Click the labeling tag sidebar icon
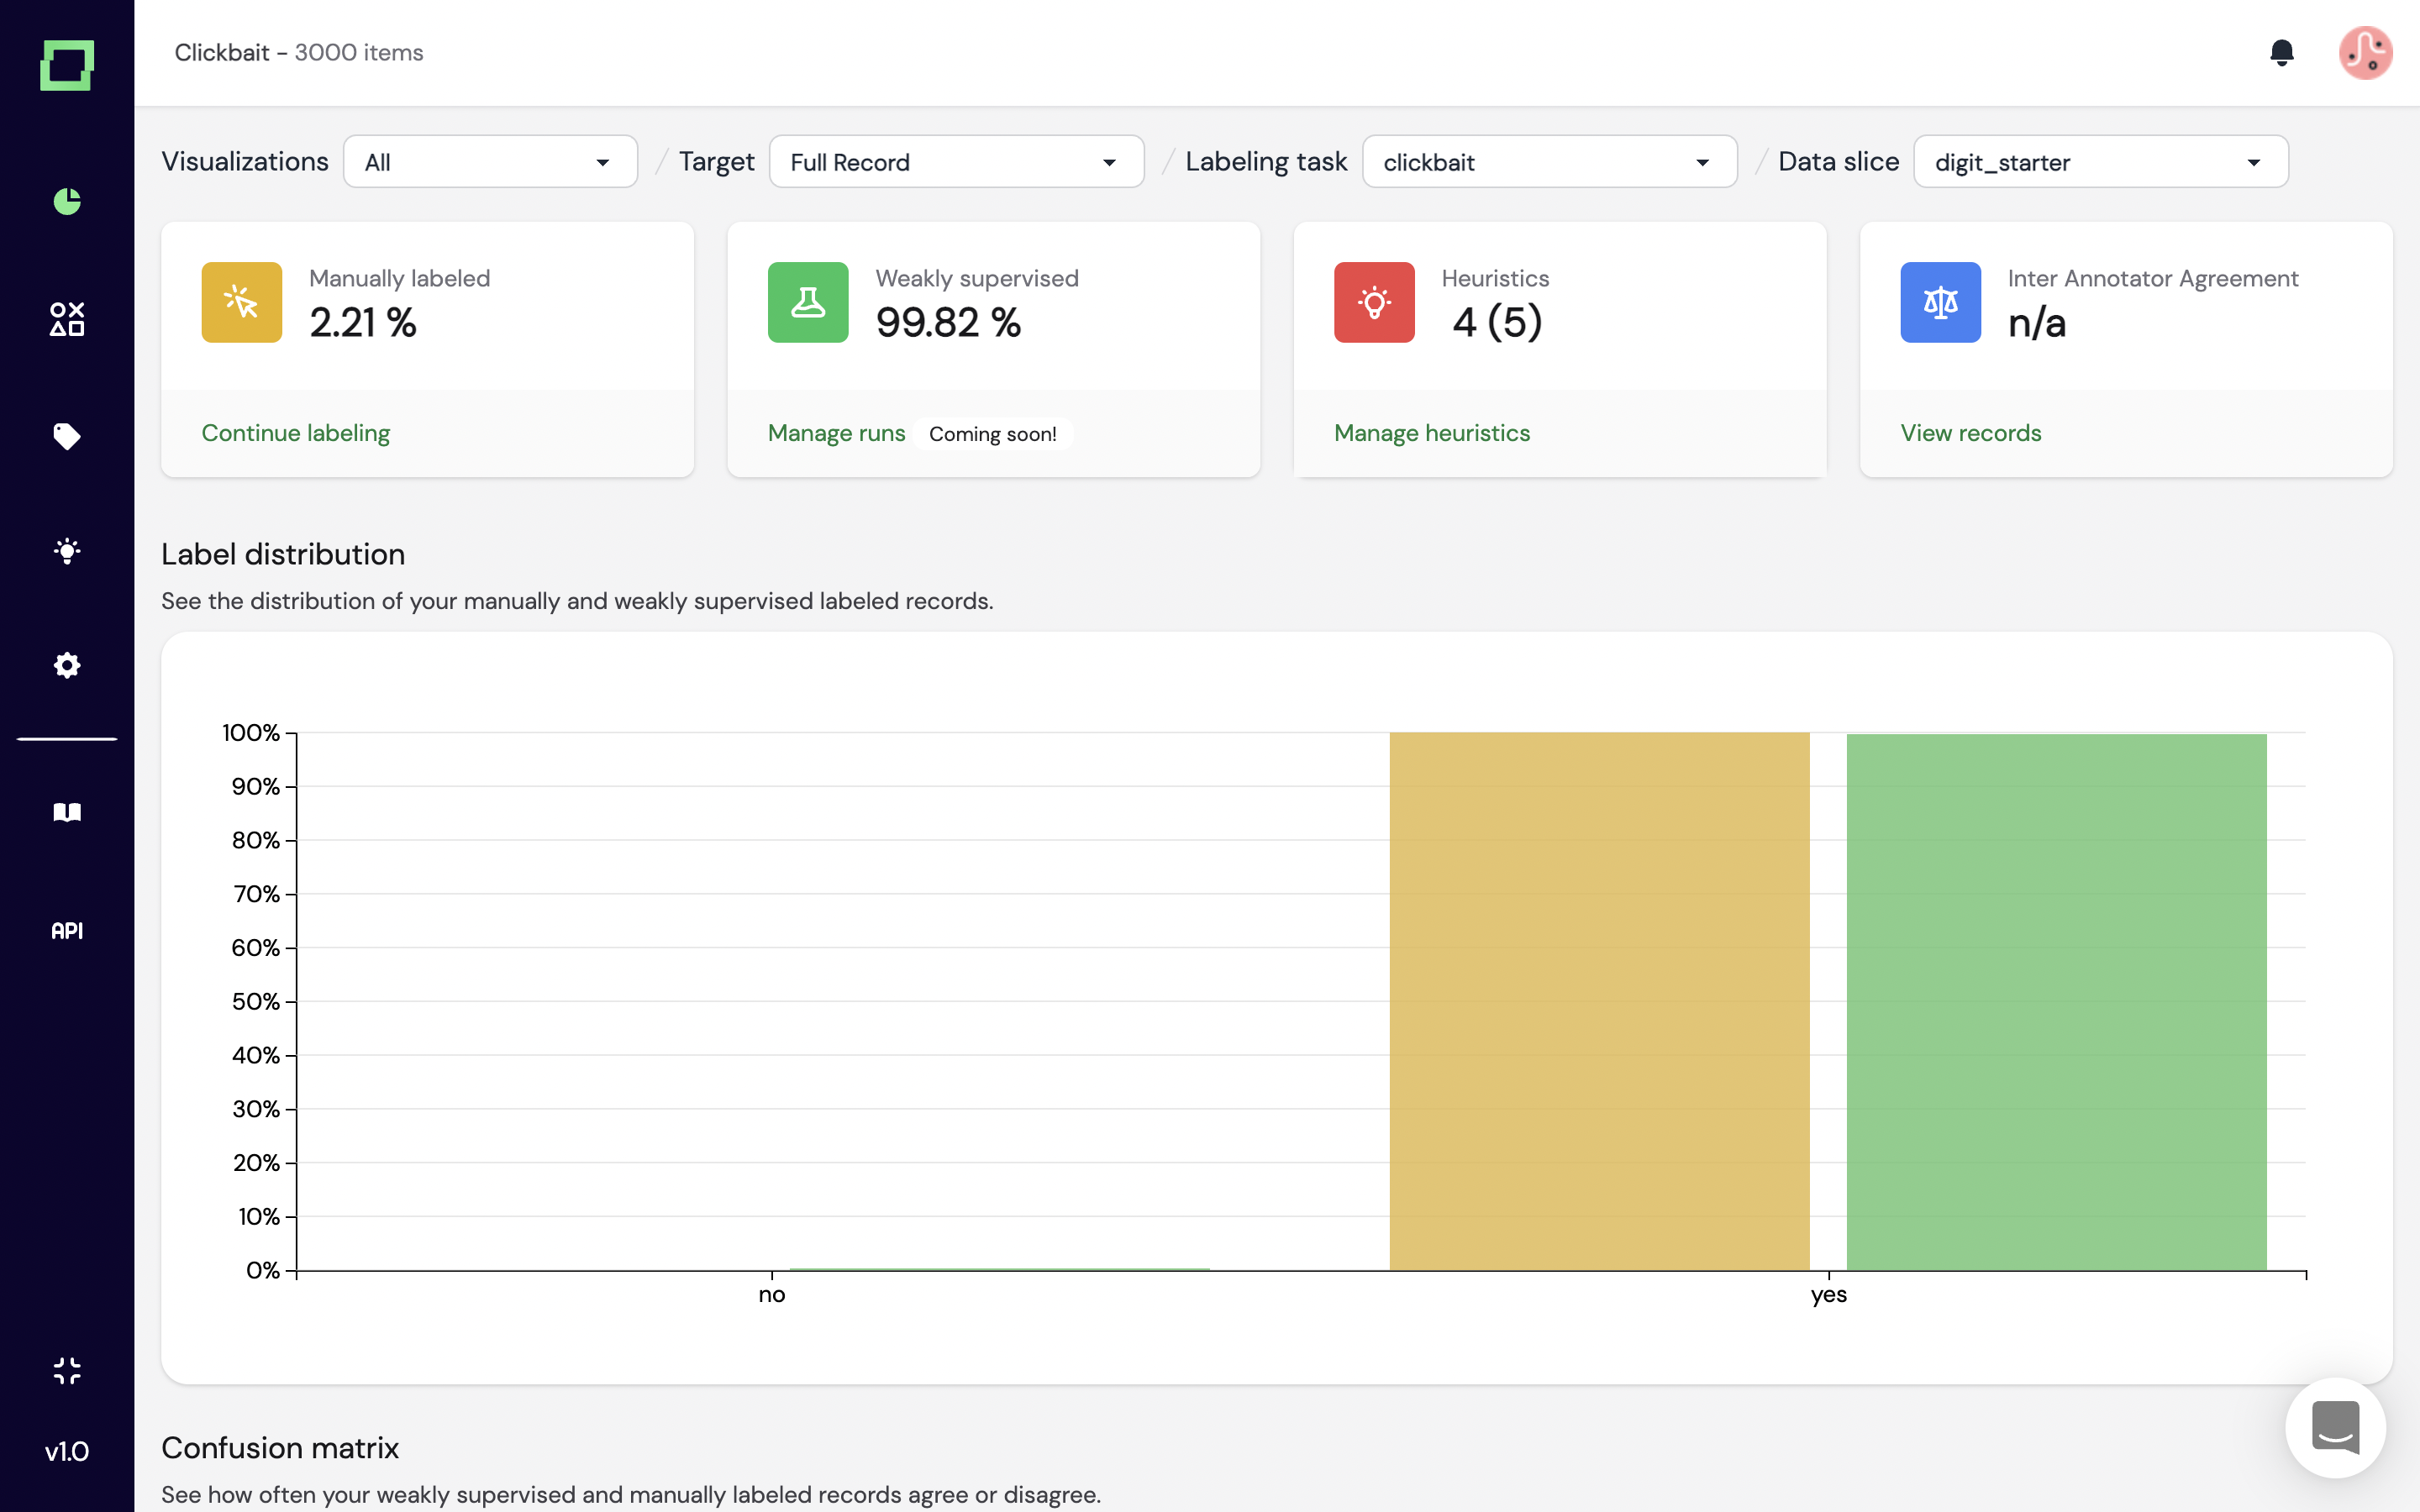 [x=67, y=436]
